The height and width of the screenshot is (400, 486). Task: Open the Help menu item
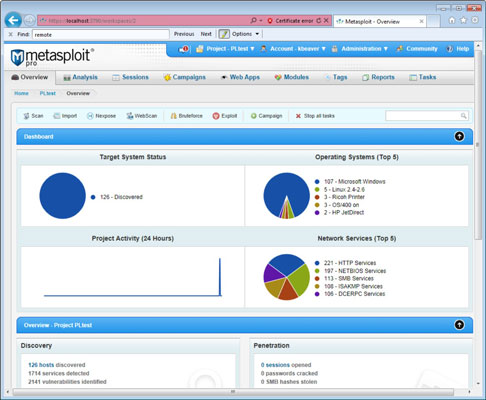(458, 49)
